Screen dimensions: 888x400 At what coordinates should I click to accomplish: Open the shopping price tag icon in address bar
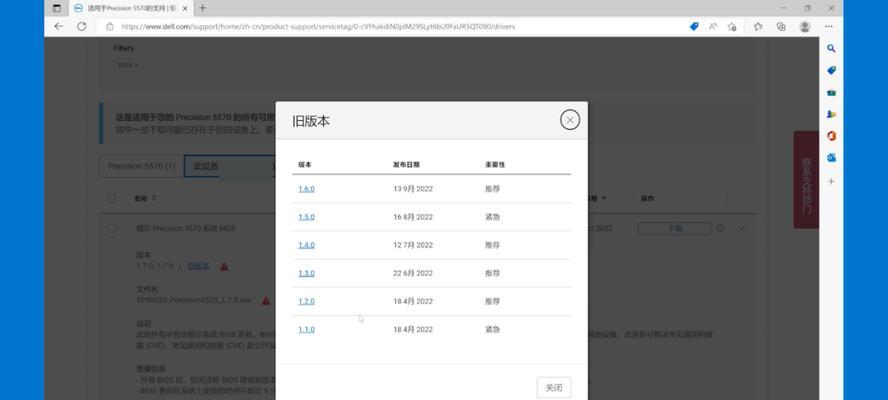click(x=694, y=27)
